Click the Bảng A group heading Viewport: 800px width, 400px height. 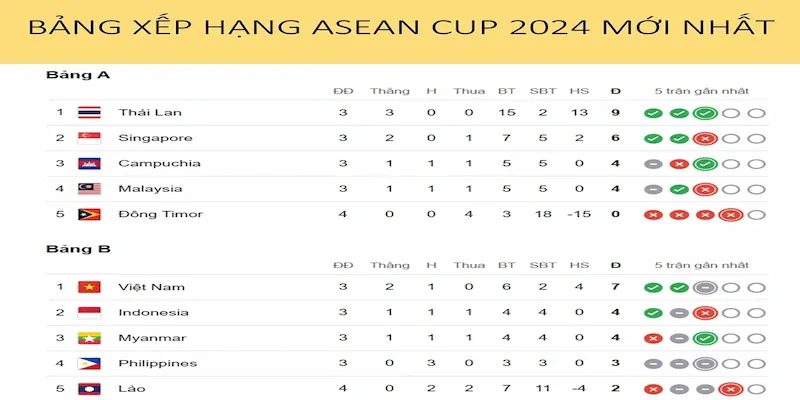(x=65, y=75)
